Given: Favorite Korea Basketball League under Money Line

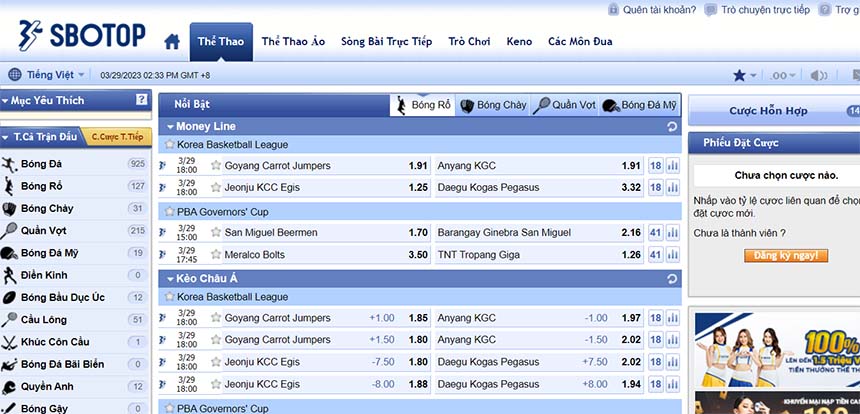Looking at the screenshot, I should point(169,145).
